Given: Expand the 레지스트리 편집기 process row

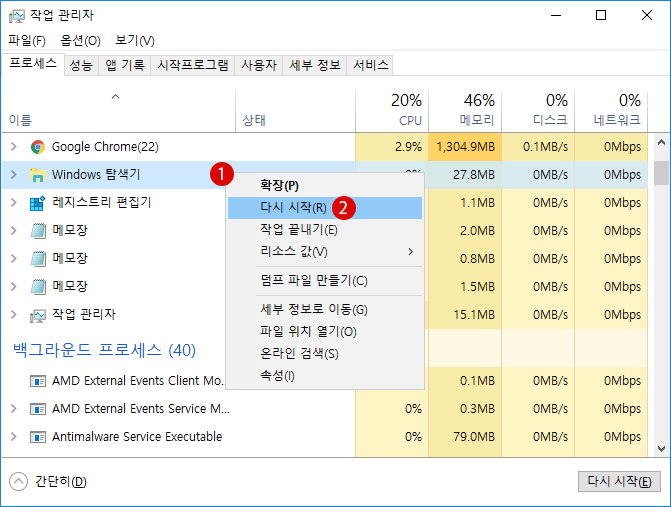Looking at the screenshot, I should point(14,202).
